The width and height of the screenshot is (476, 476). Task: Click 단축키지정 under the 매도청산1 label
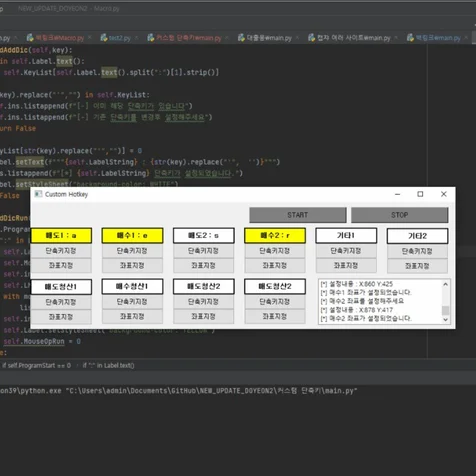pyautogui.click(x=61, y=302)
